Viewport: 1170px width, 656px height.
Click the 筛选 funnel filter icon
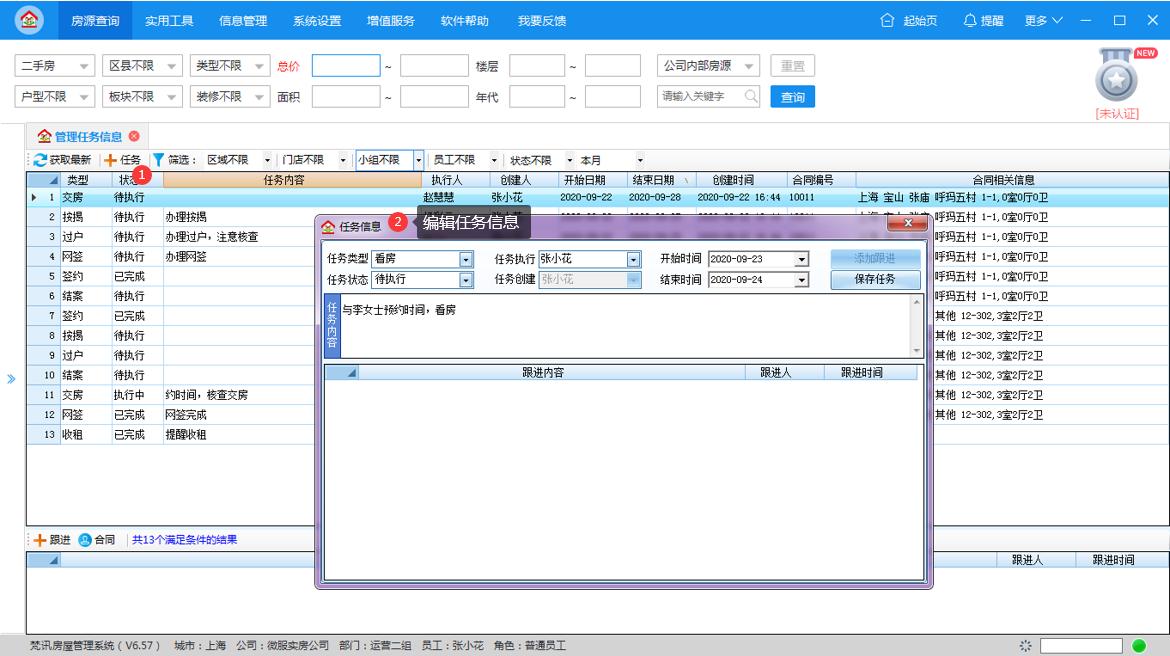click(x=157, y=159)
